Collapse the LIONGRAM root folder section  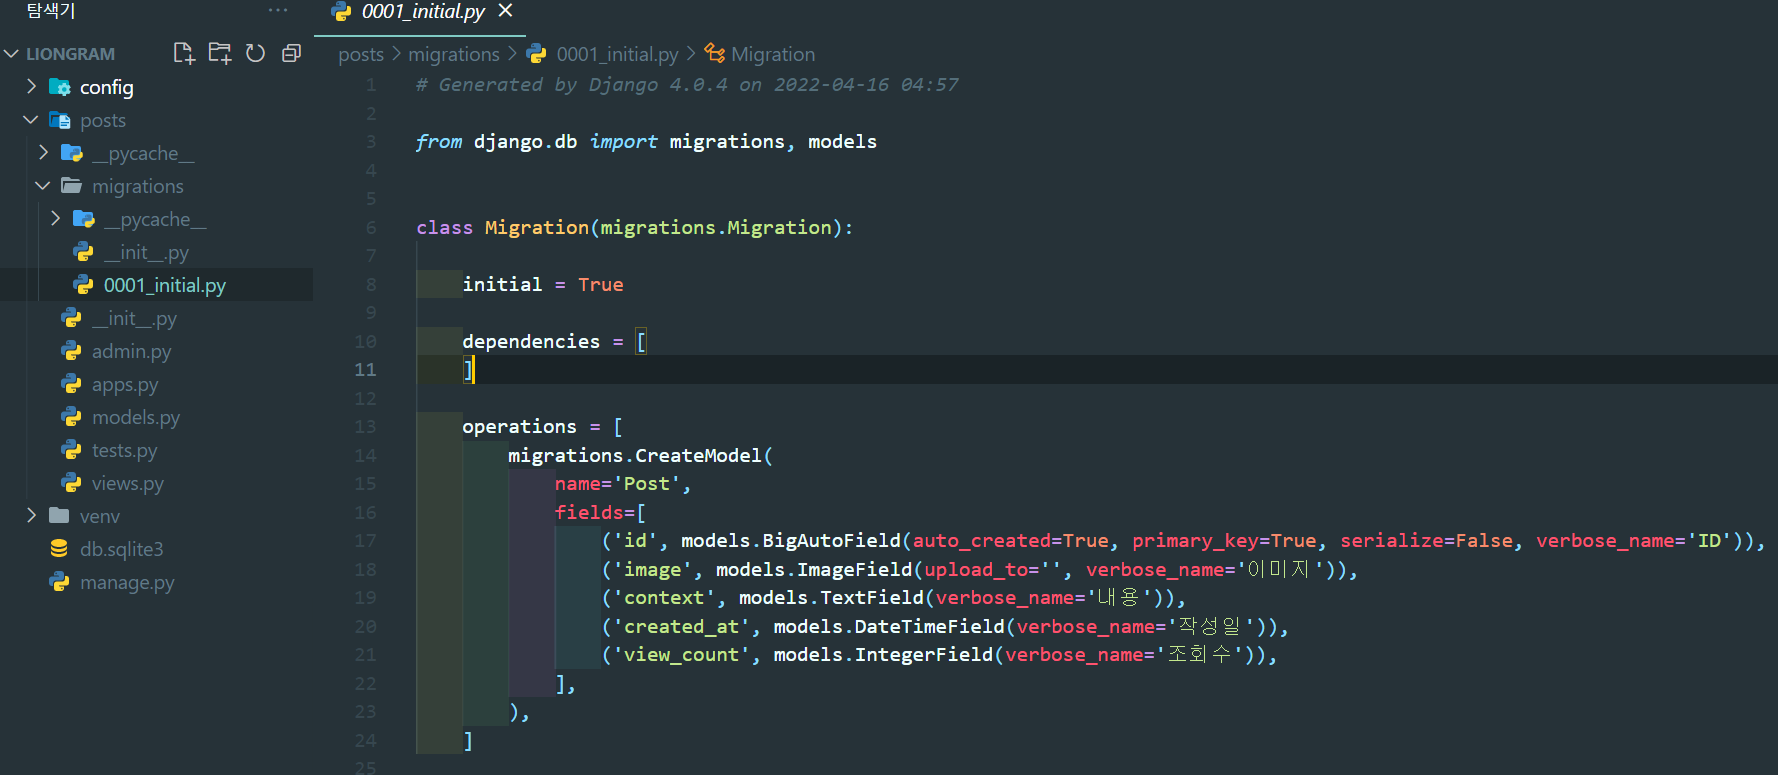pyautogui.click(x=12, y=53)
